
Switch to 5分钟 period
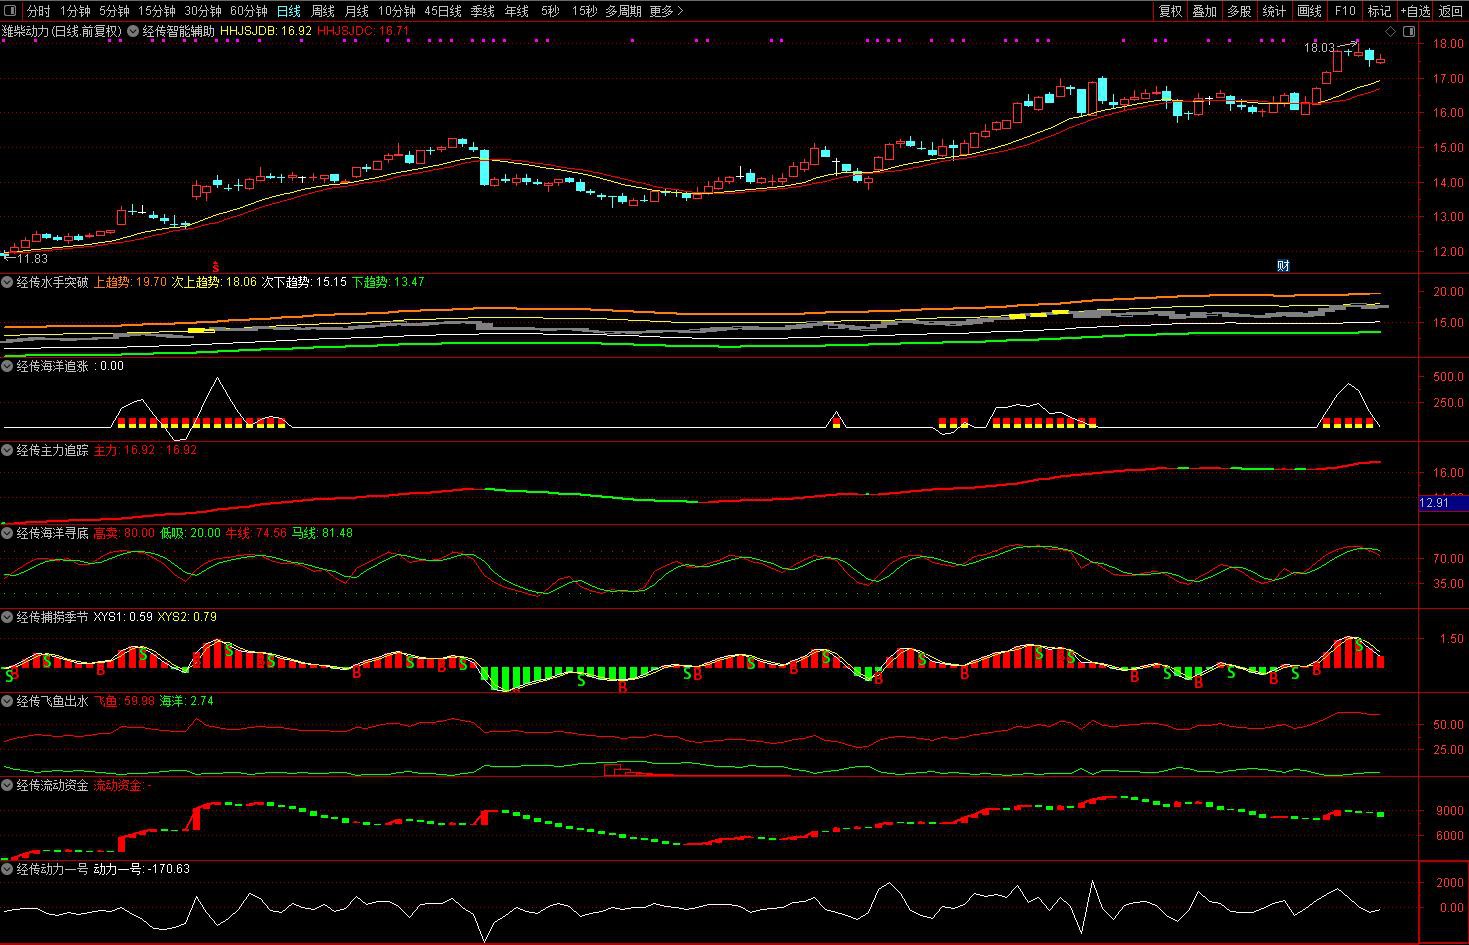click(114, 11)
